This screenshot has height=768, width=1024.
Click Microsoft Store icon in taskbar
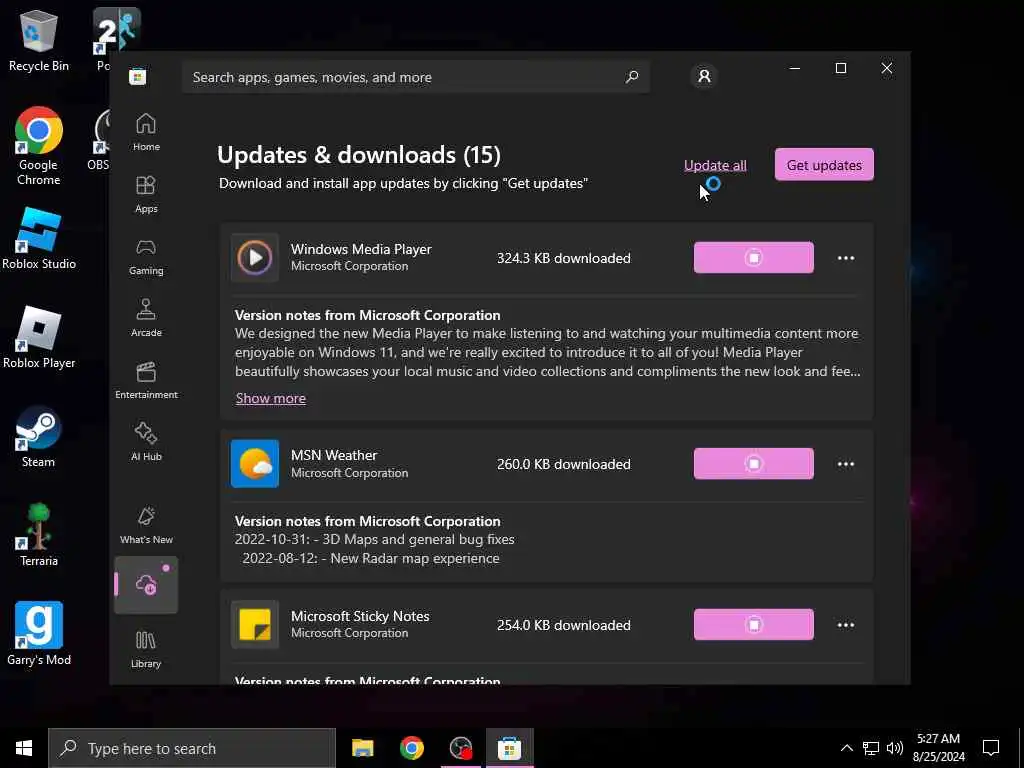click(509, 748)
